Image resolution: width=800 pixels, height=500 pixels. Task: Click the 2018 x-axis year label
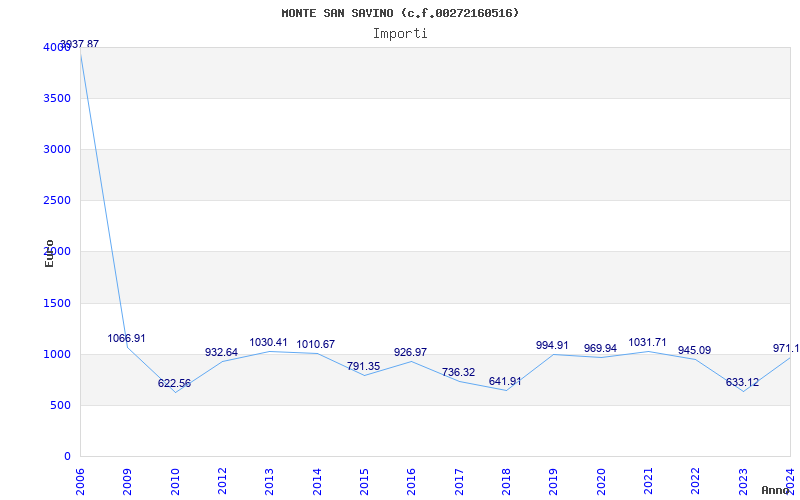pos(506,482)
